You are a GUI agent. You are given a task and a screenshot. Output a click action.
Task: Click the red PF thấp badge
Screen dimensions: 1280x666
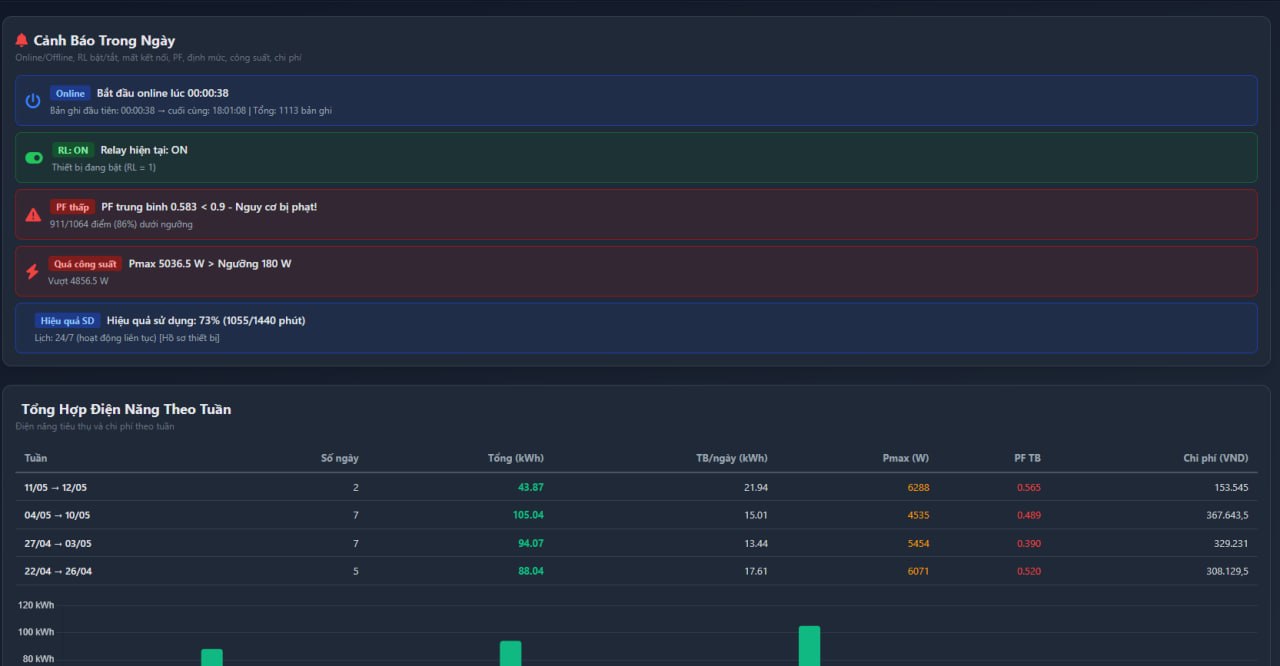click(x=72, y=207)
